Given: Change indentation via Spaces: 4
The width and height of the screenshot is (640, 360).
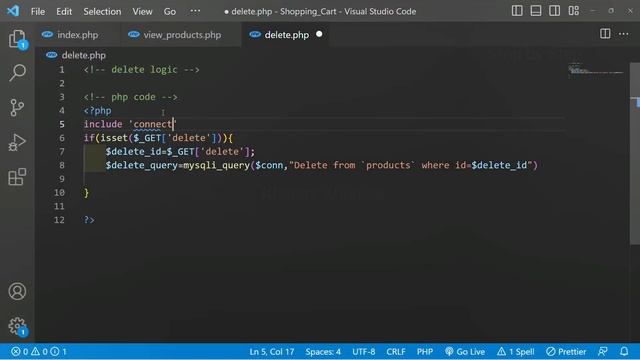Looking at the screenshot, I should click(323, 351).
